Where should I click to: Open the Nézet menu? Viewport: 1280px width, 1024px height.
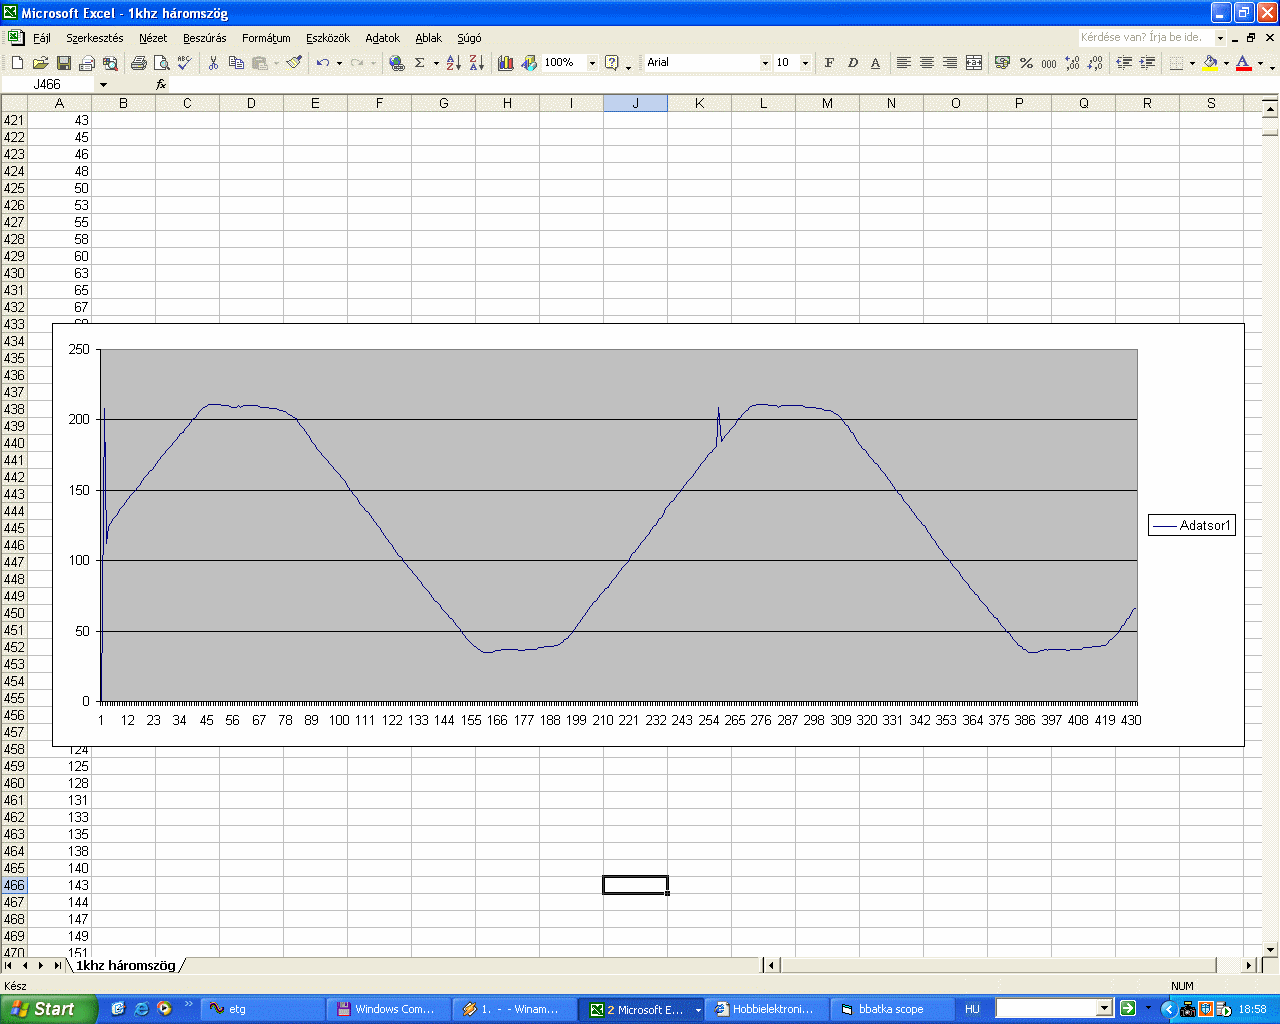pyautogui.click(x=153, y=38)
